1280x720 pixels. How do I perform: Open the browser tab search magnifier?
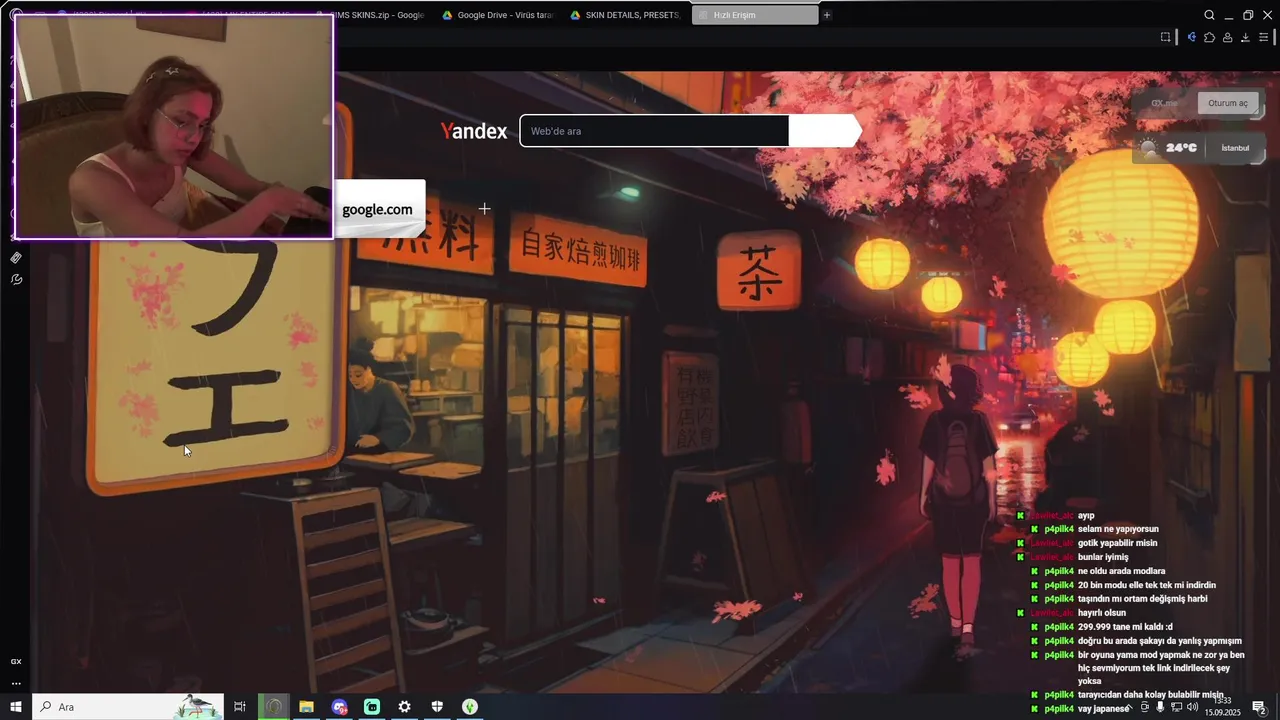point(1209,15)
